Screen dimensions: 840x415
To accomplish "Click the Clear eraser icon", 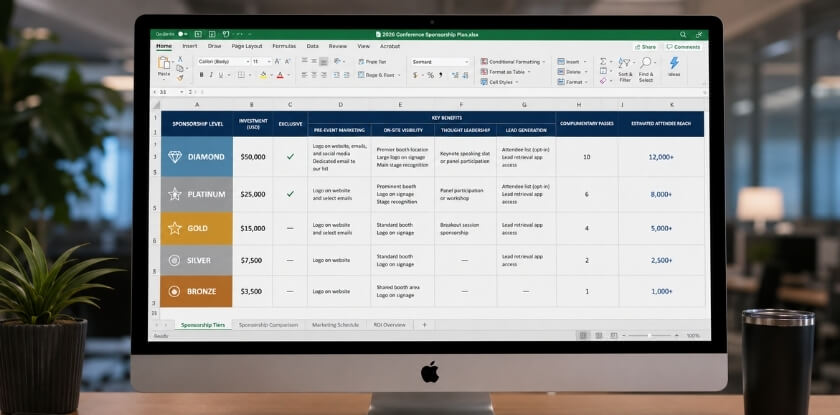I will pos(603,81).
